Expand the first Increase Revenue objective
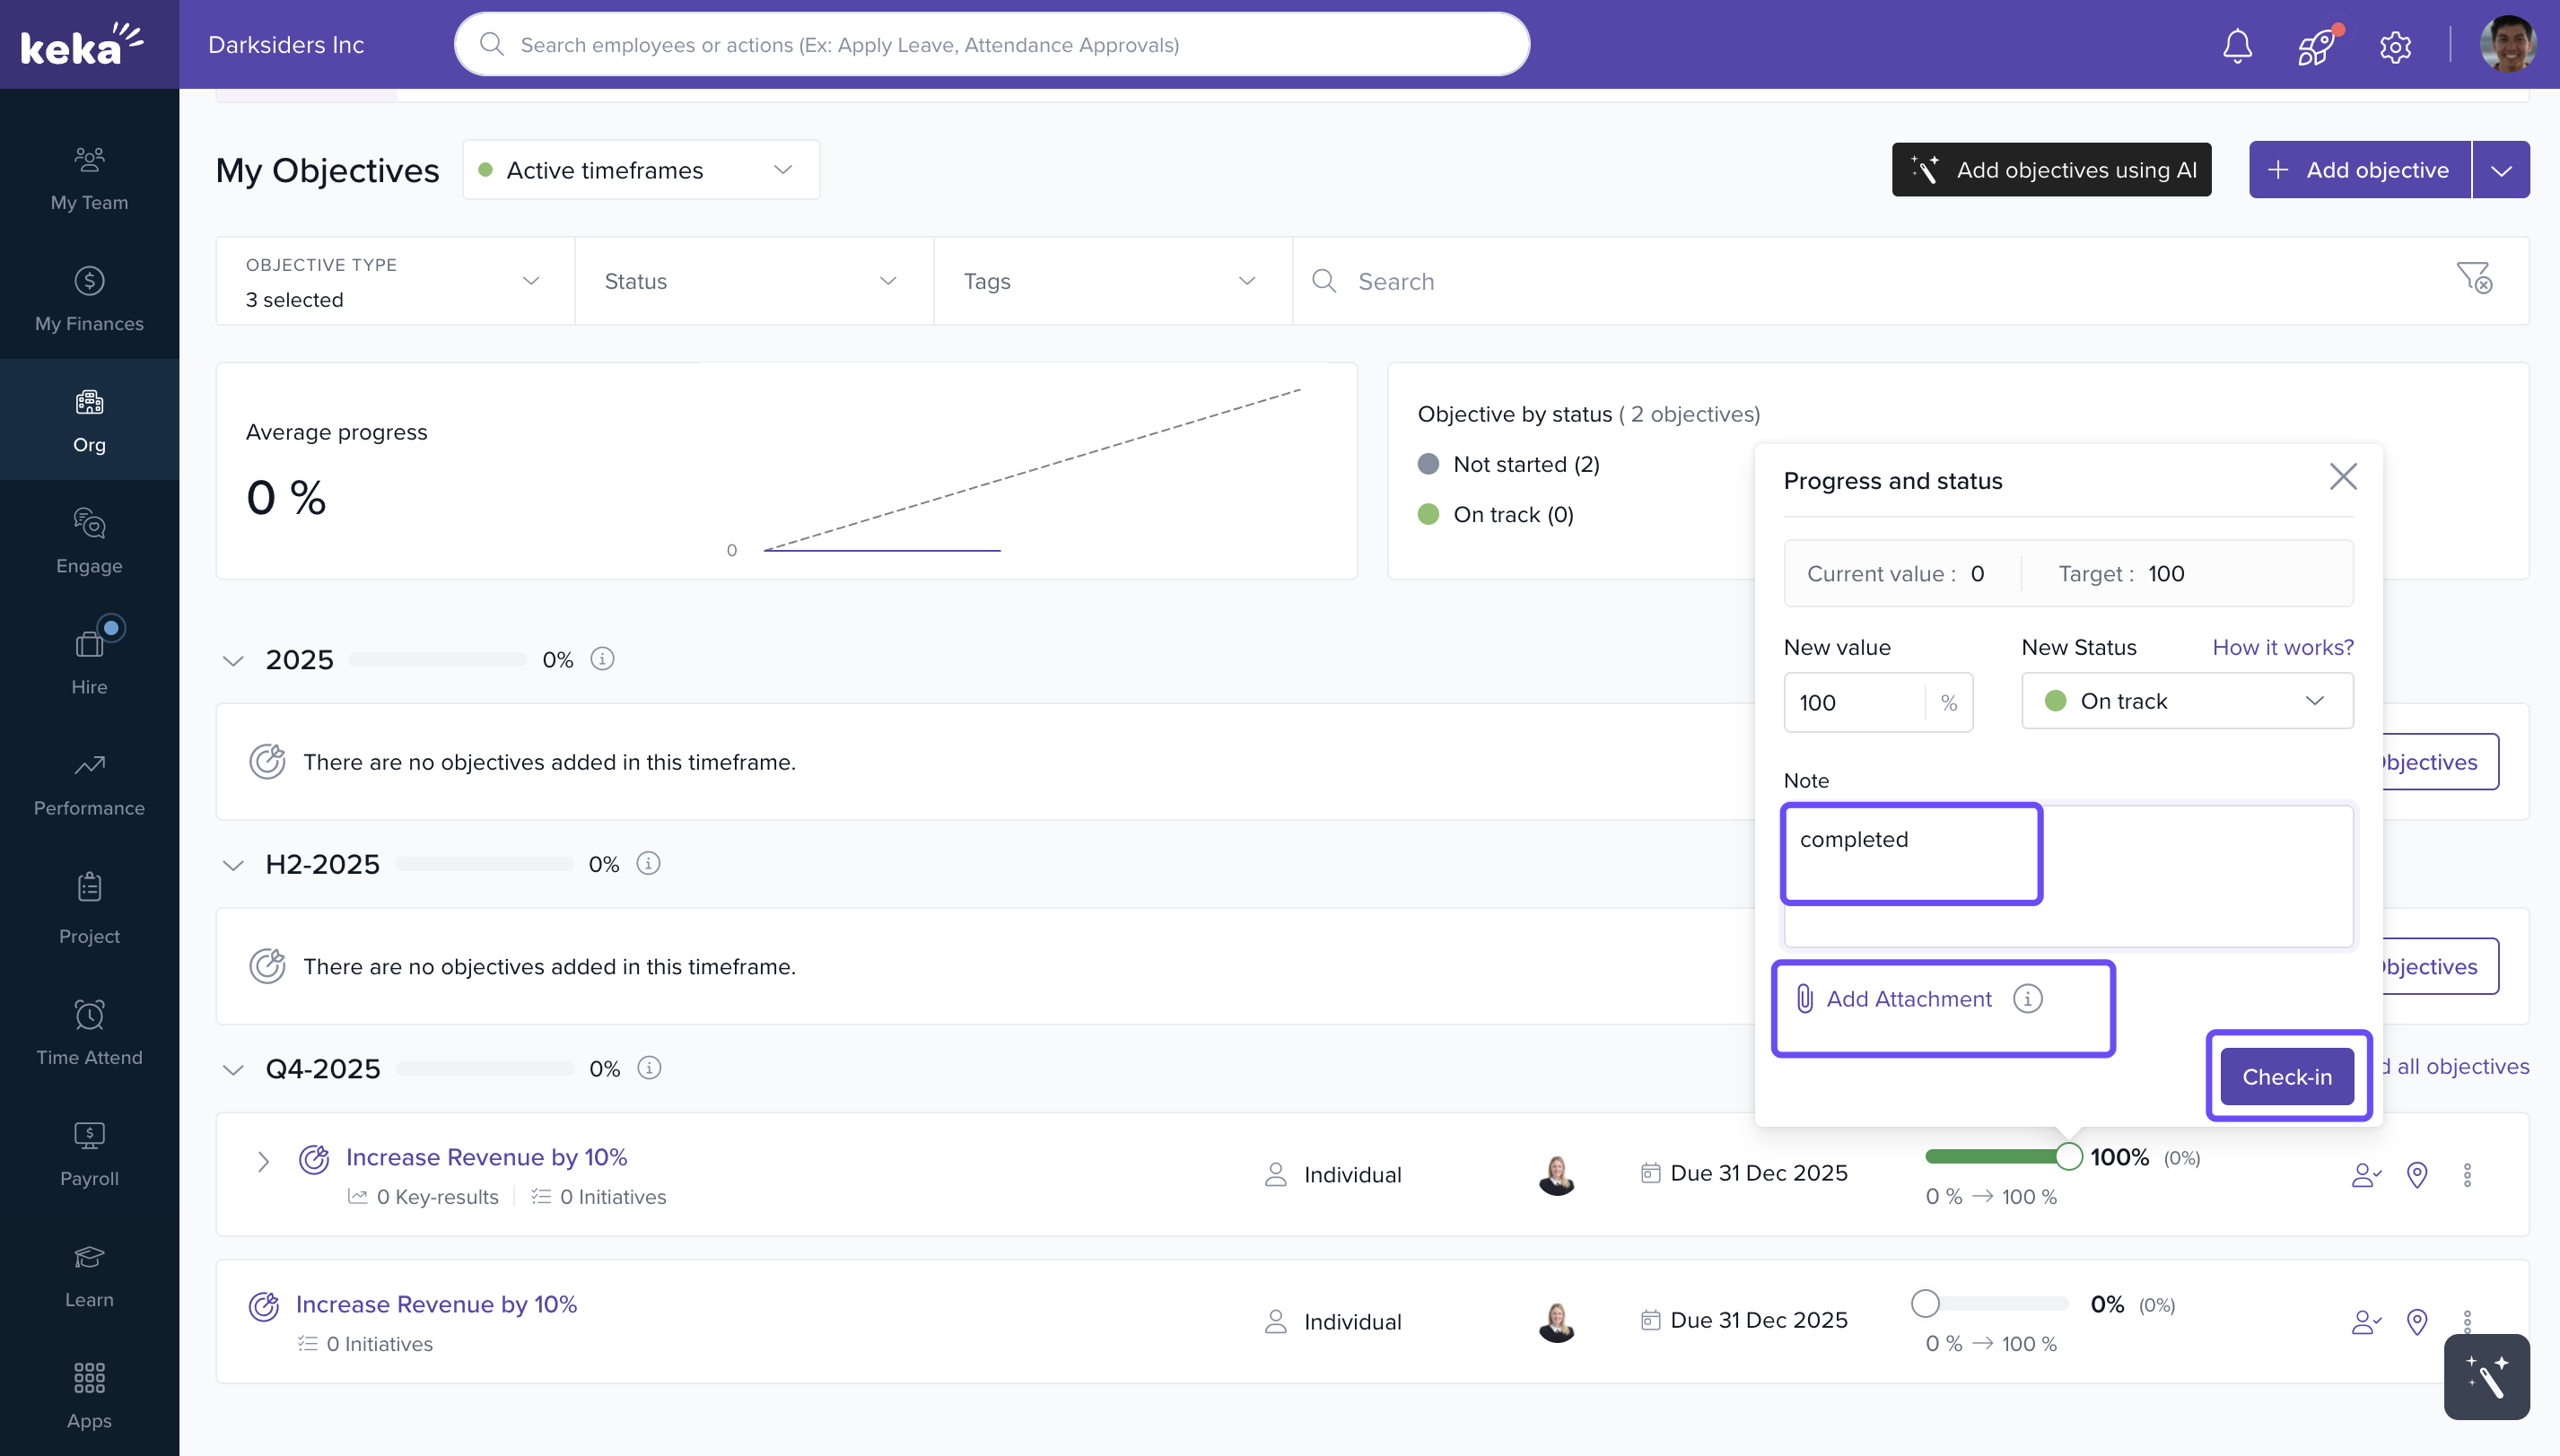 pyautogui.click(x=263, y=1161)
